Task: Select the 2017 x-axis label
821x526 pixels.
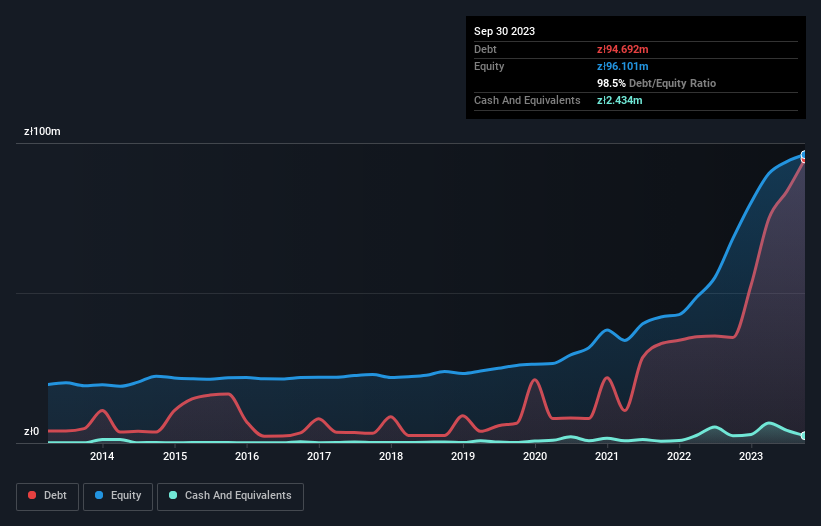Action: [319, 456]
